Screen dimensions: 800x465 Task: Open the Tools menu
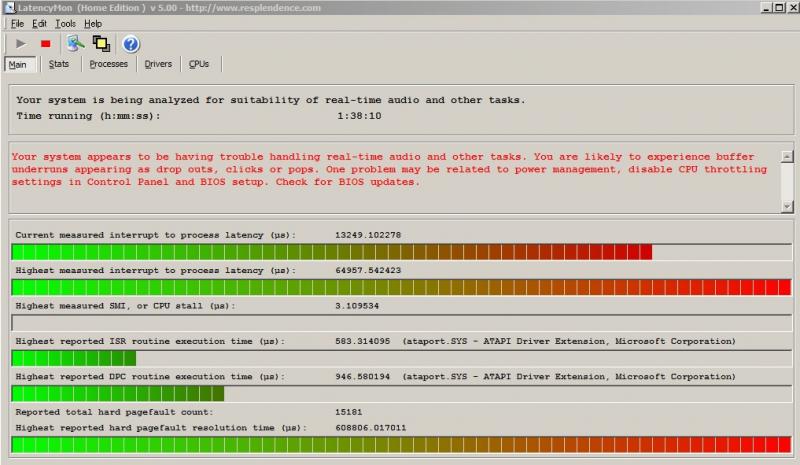(x=65, y=23)
